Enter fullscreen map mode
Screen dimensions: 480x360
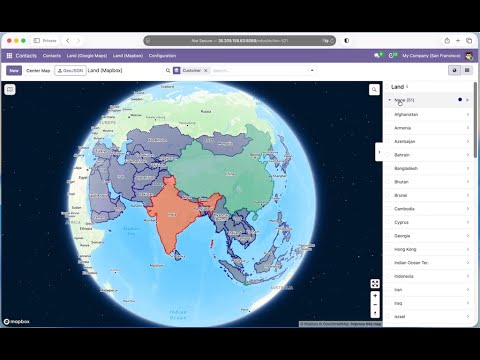(x=375, y=284)
